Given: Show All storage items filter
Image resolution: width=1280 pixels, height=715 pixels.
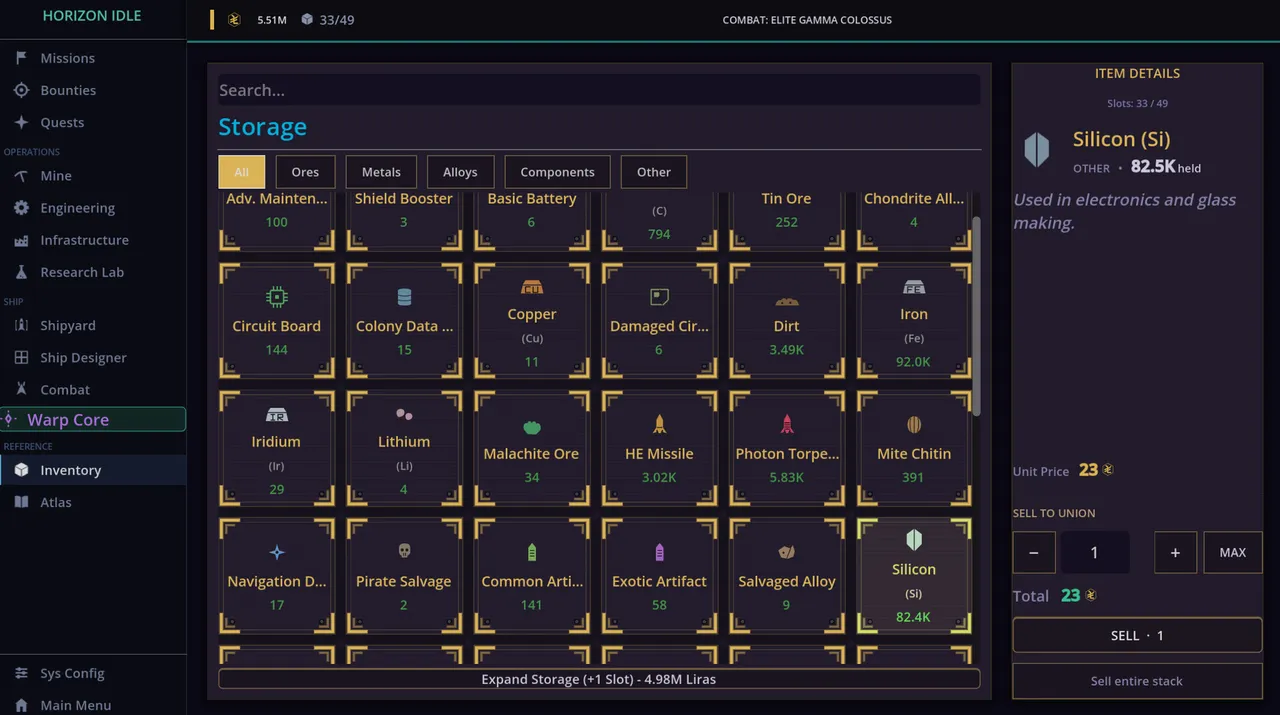Looking at the screenshot, I should click(242, 172).
